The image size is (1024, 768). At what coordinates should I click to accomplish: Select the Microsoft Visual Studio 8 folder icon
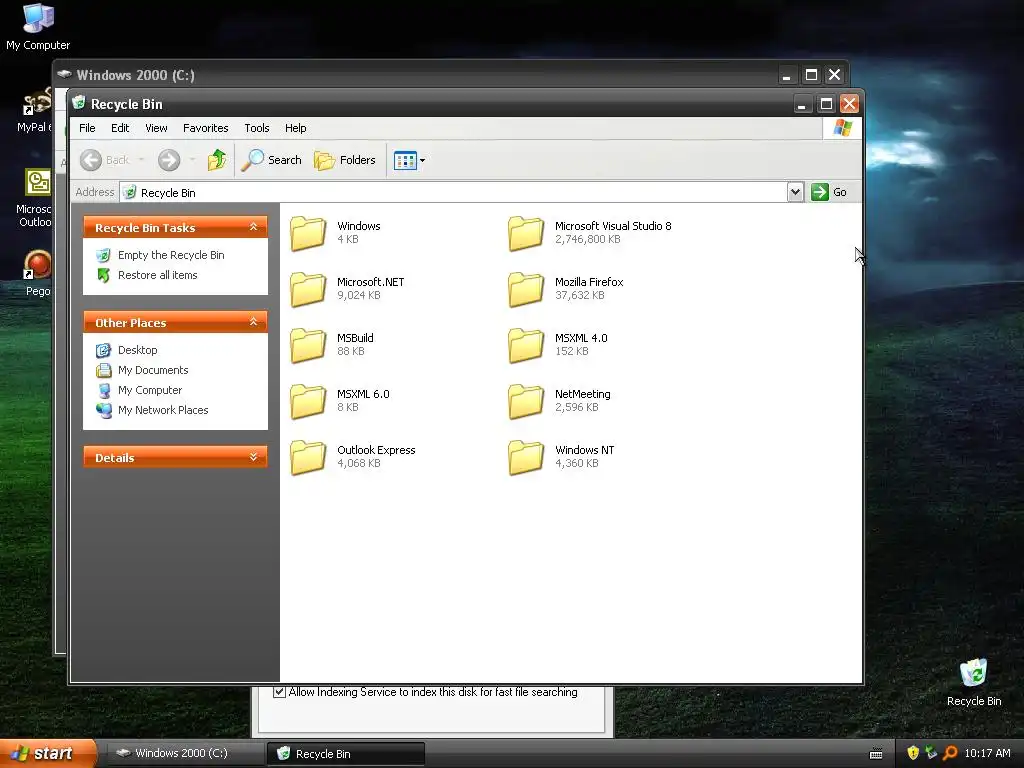526,233
